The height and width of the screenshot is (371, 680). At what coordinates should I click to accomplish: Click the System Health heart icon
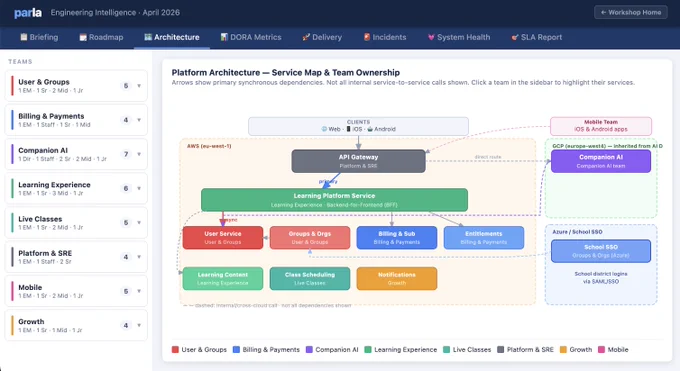pos(431,37)
